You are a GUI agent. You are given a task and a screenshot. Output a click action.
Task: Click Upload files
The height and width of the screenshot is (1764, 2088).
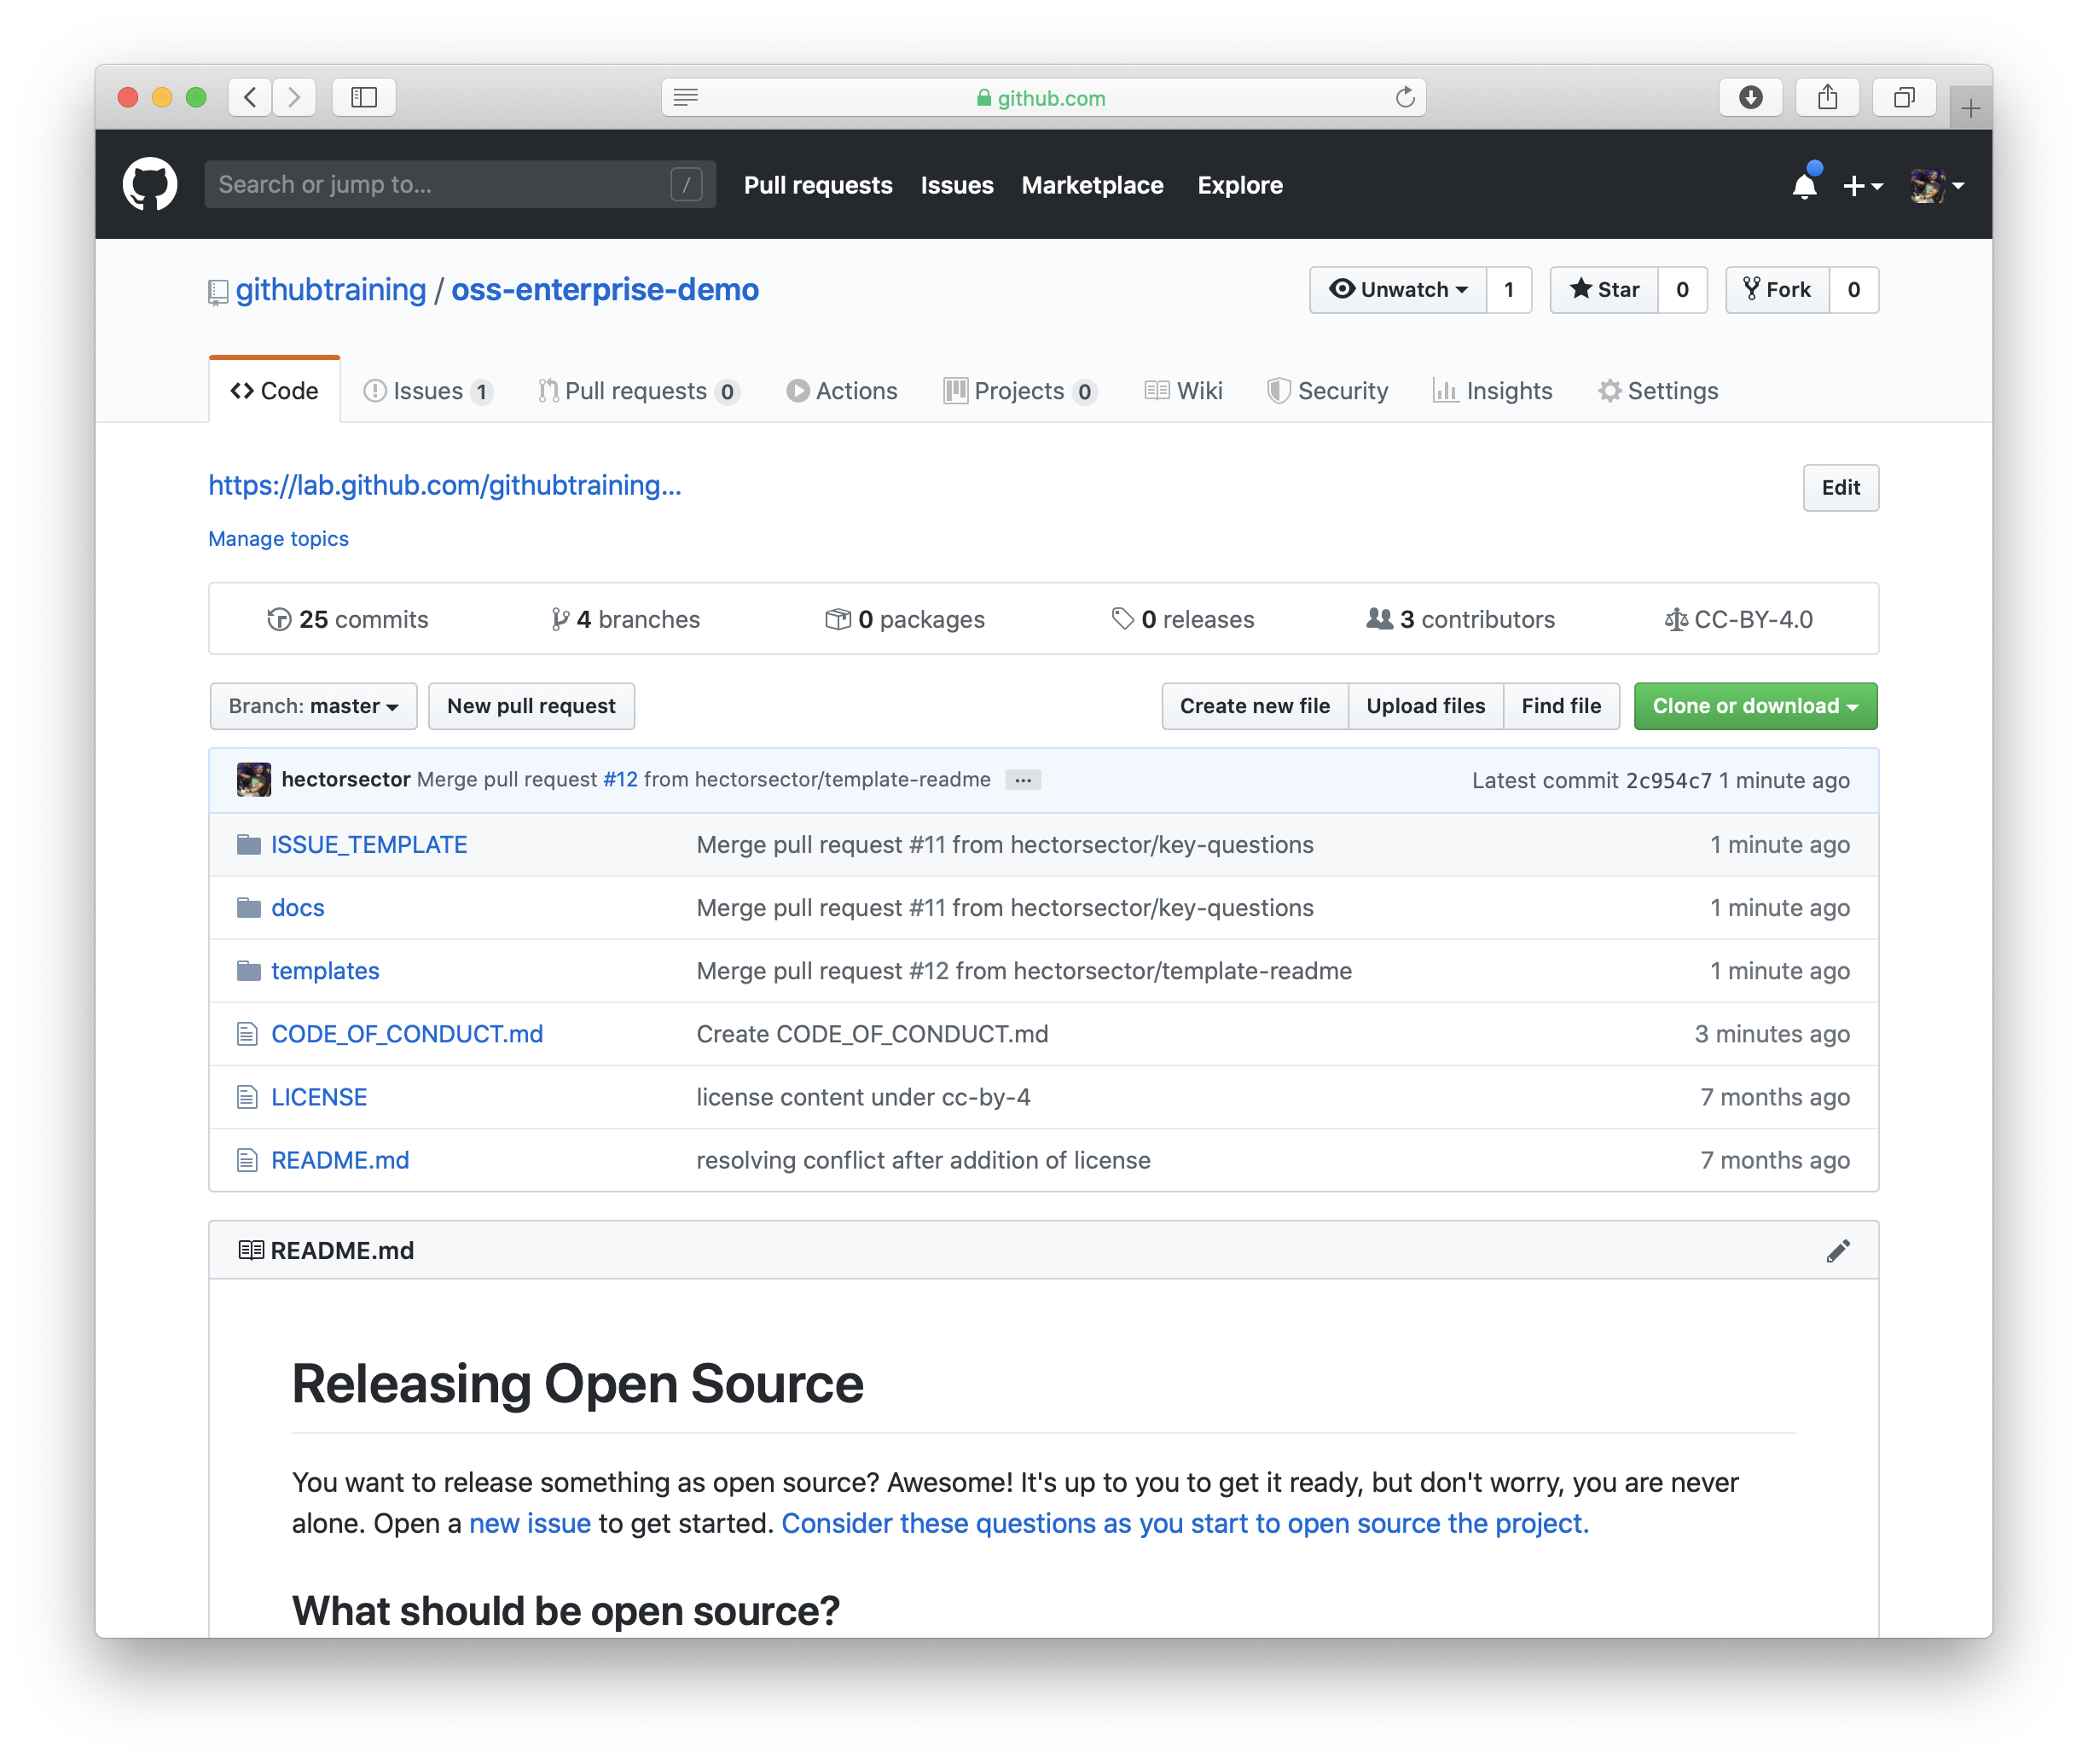point(1426,706)
